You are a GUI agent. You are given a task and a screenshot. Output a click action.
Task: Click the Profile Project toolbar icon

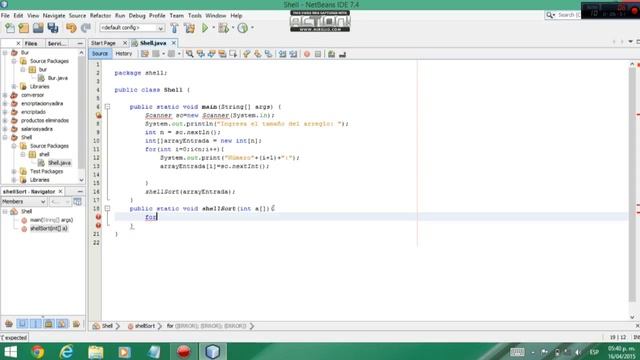(x=243, y=28)
